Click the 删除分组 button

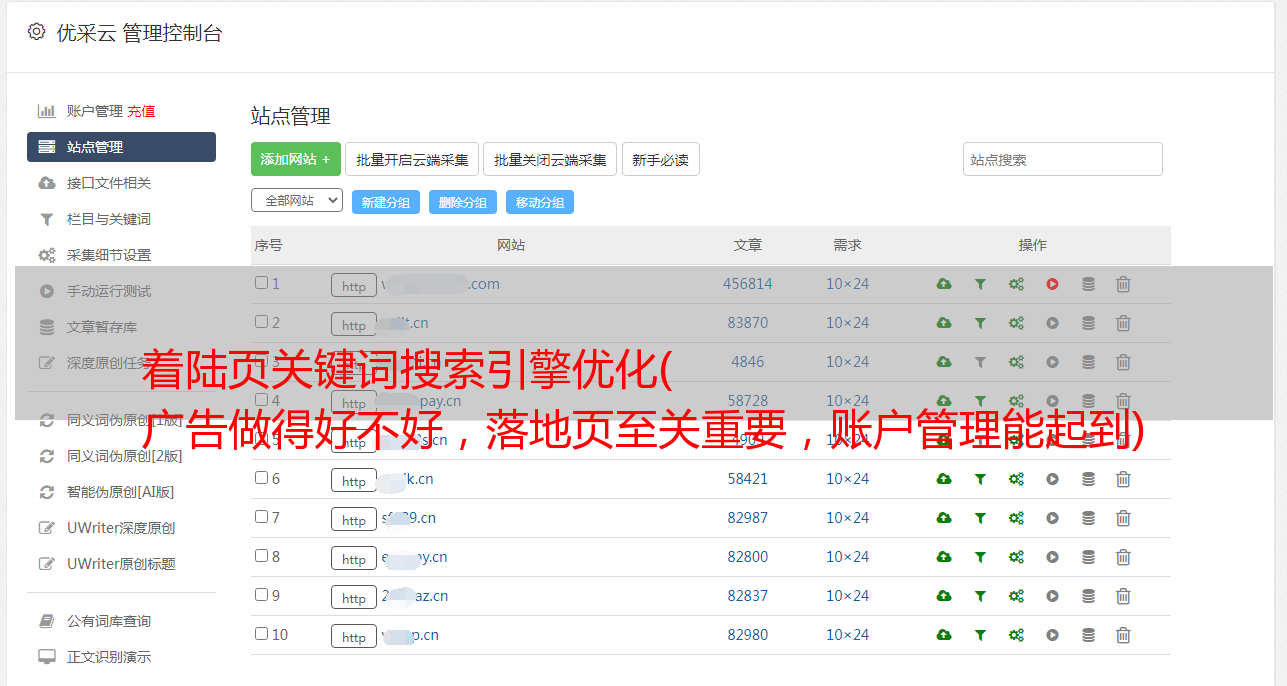click(x=463, y=202)
